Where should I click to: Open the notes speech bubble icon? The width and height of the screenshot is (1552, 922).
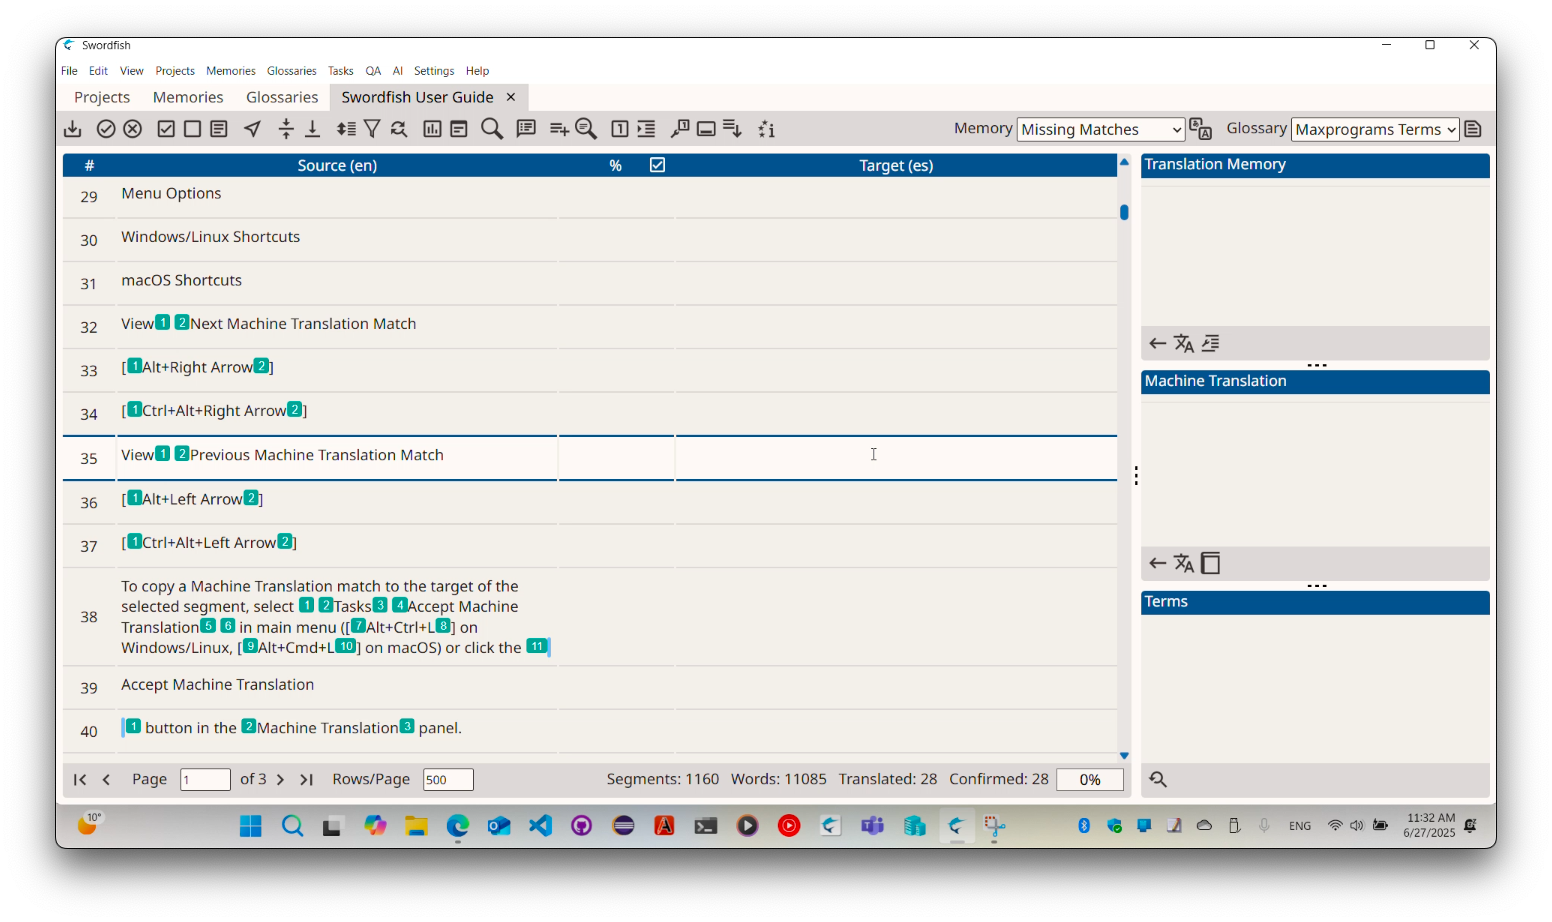[526, 129]
